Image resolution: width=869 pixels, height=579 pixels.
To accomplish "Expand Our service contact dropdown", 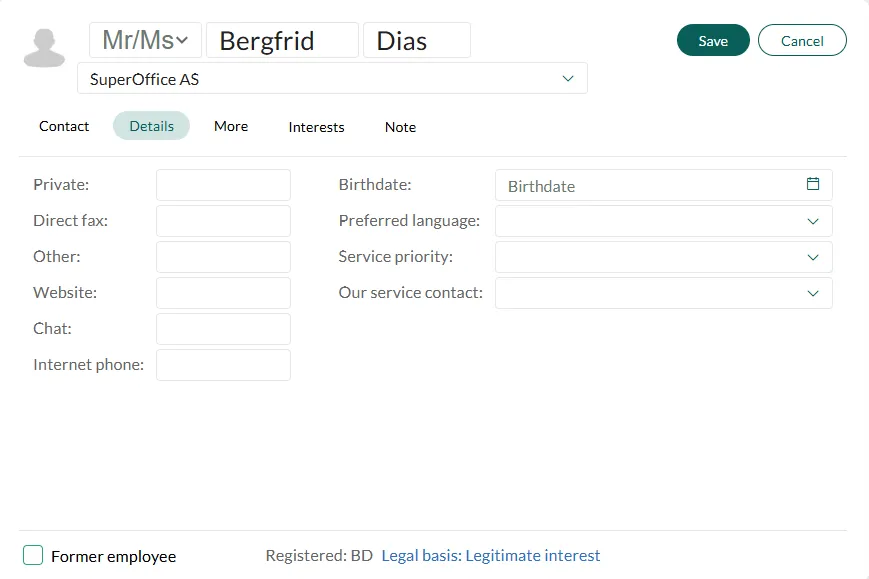I will pos(812,293).
